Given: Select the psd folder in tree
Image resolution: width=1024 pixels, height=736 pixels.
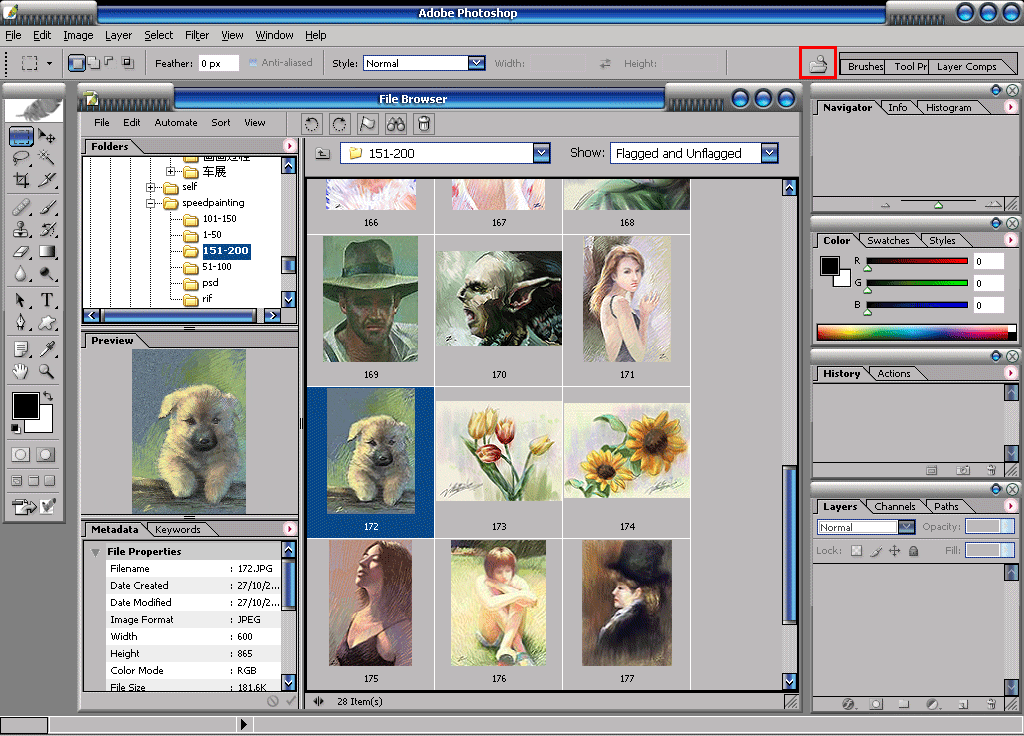Looking at the screenshot, I should 210,283.
